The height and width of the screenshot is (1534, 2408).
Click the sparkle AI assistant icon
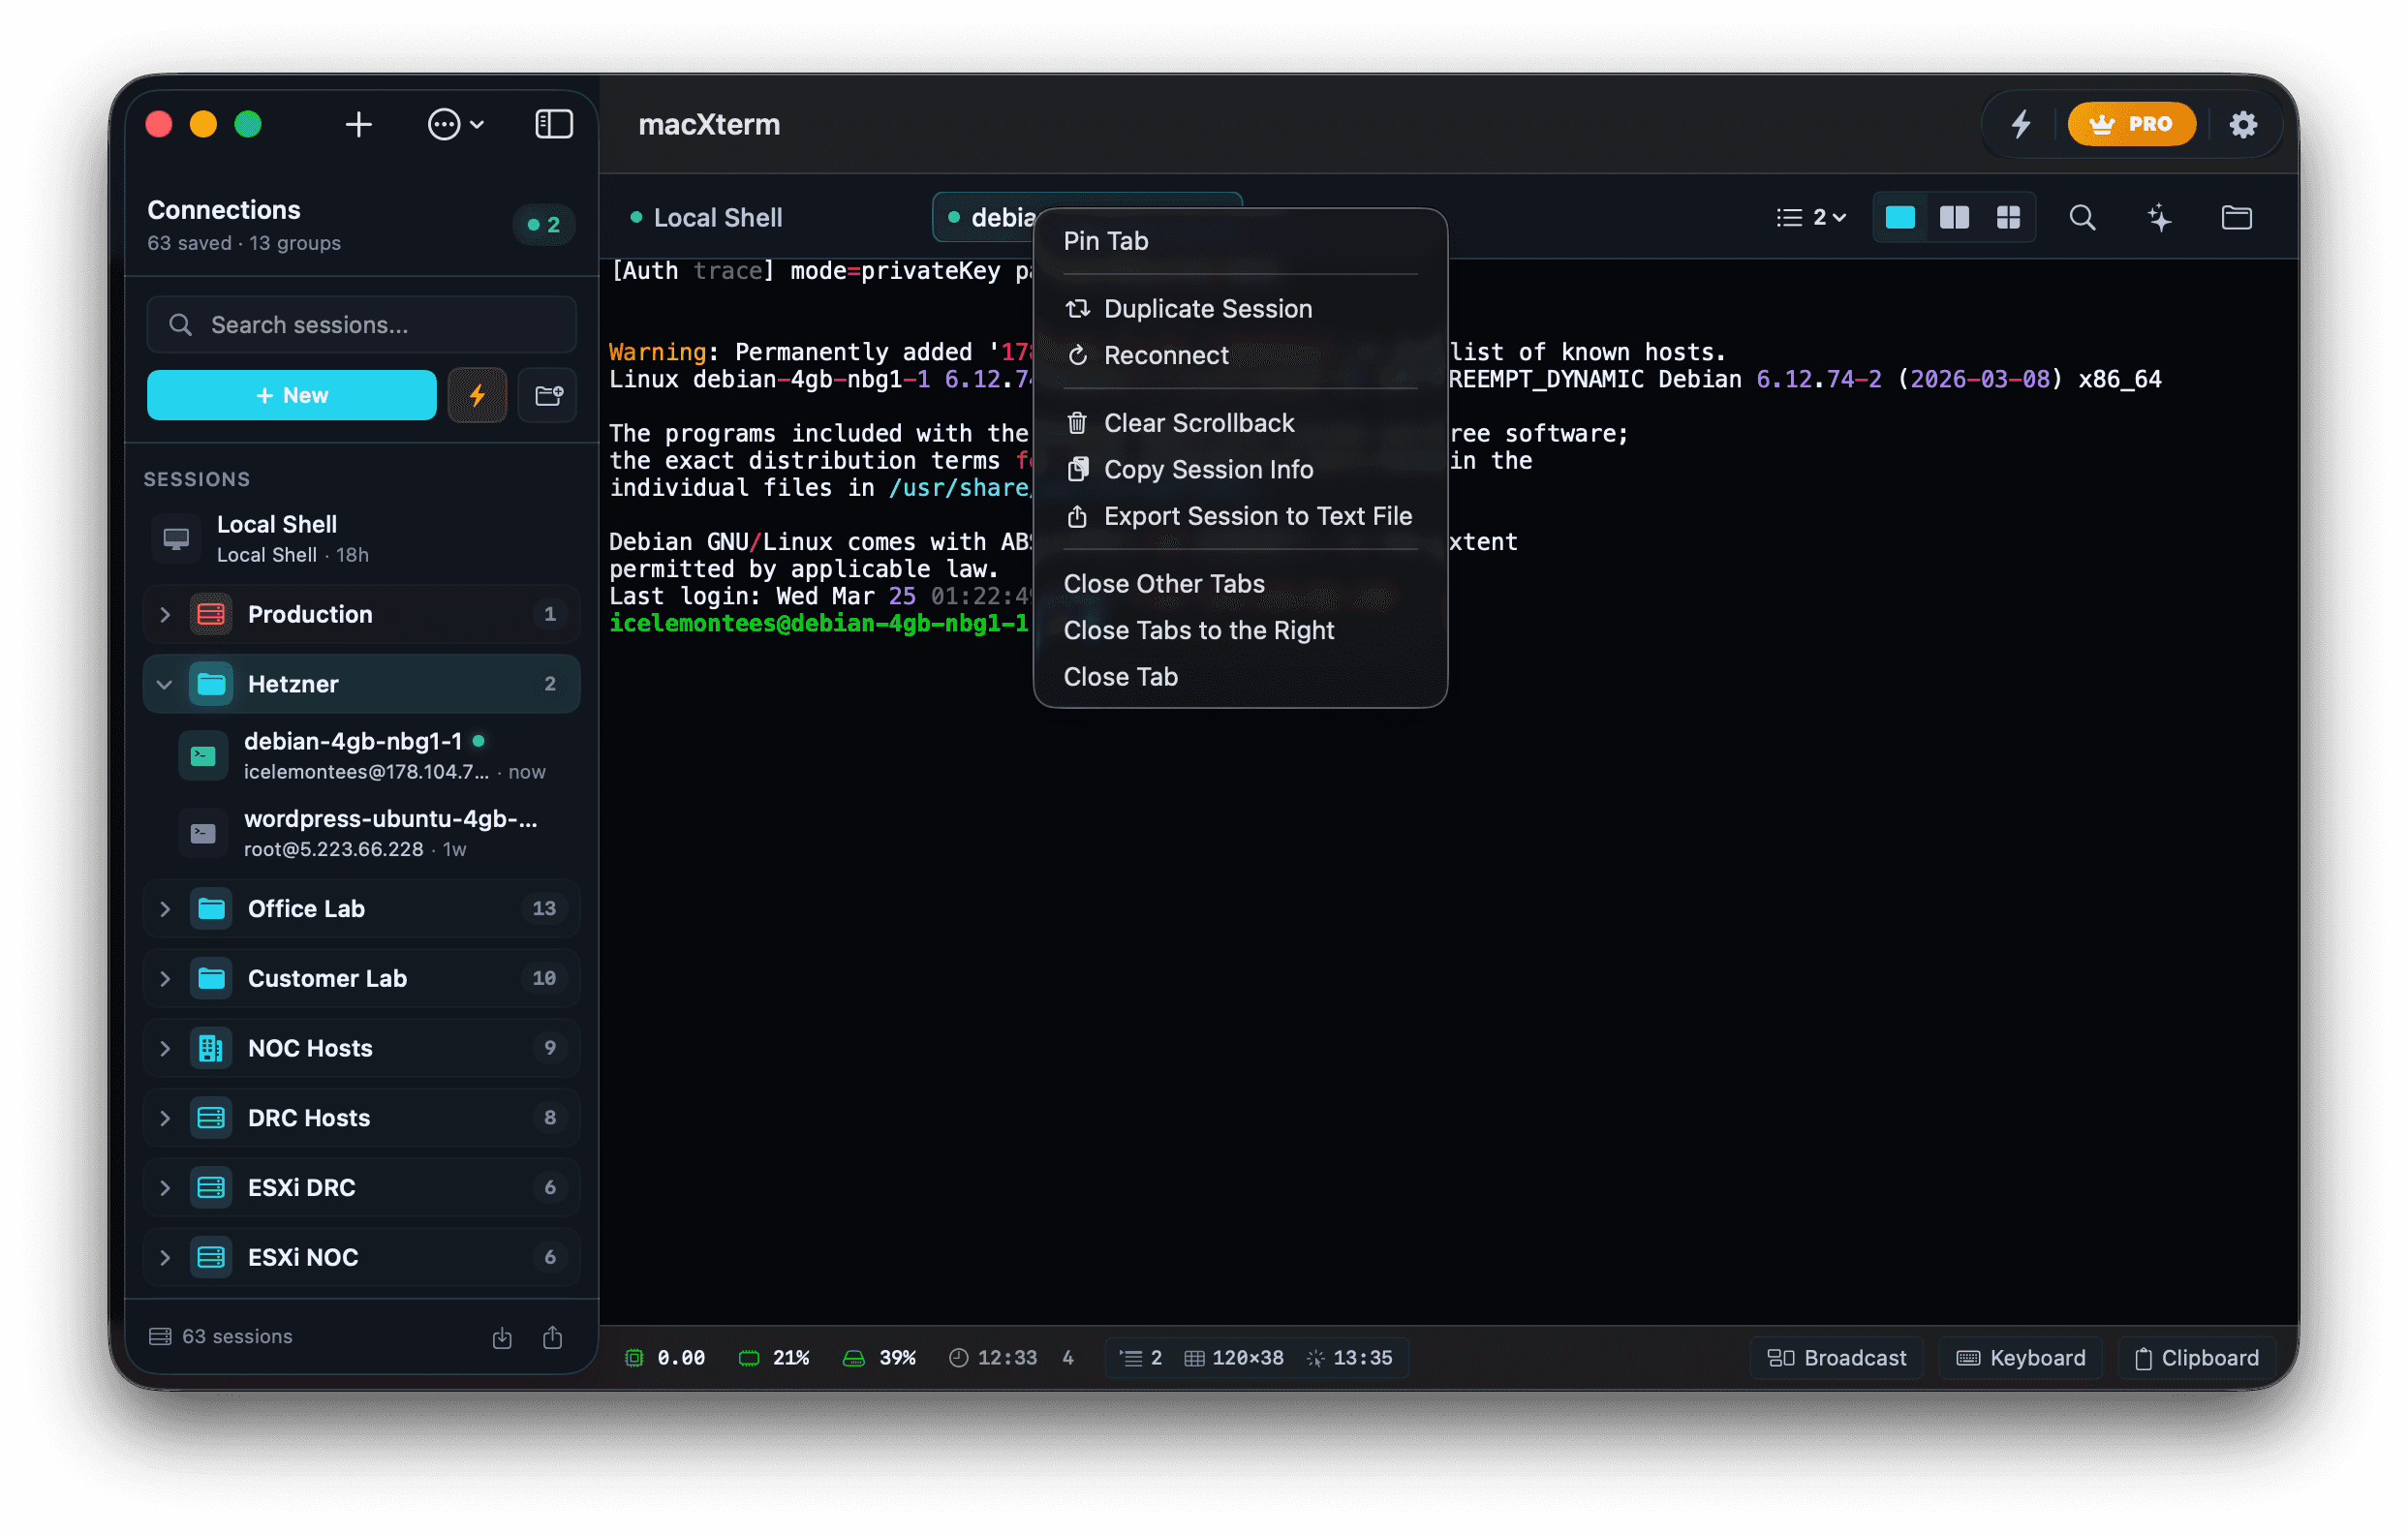[x=2159, y=218]
